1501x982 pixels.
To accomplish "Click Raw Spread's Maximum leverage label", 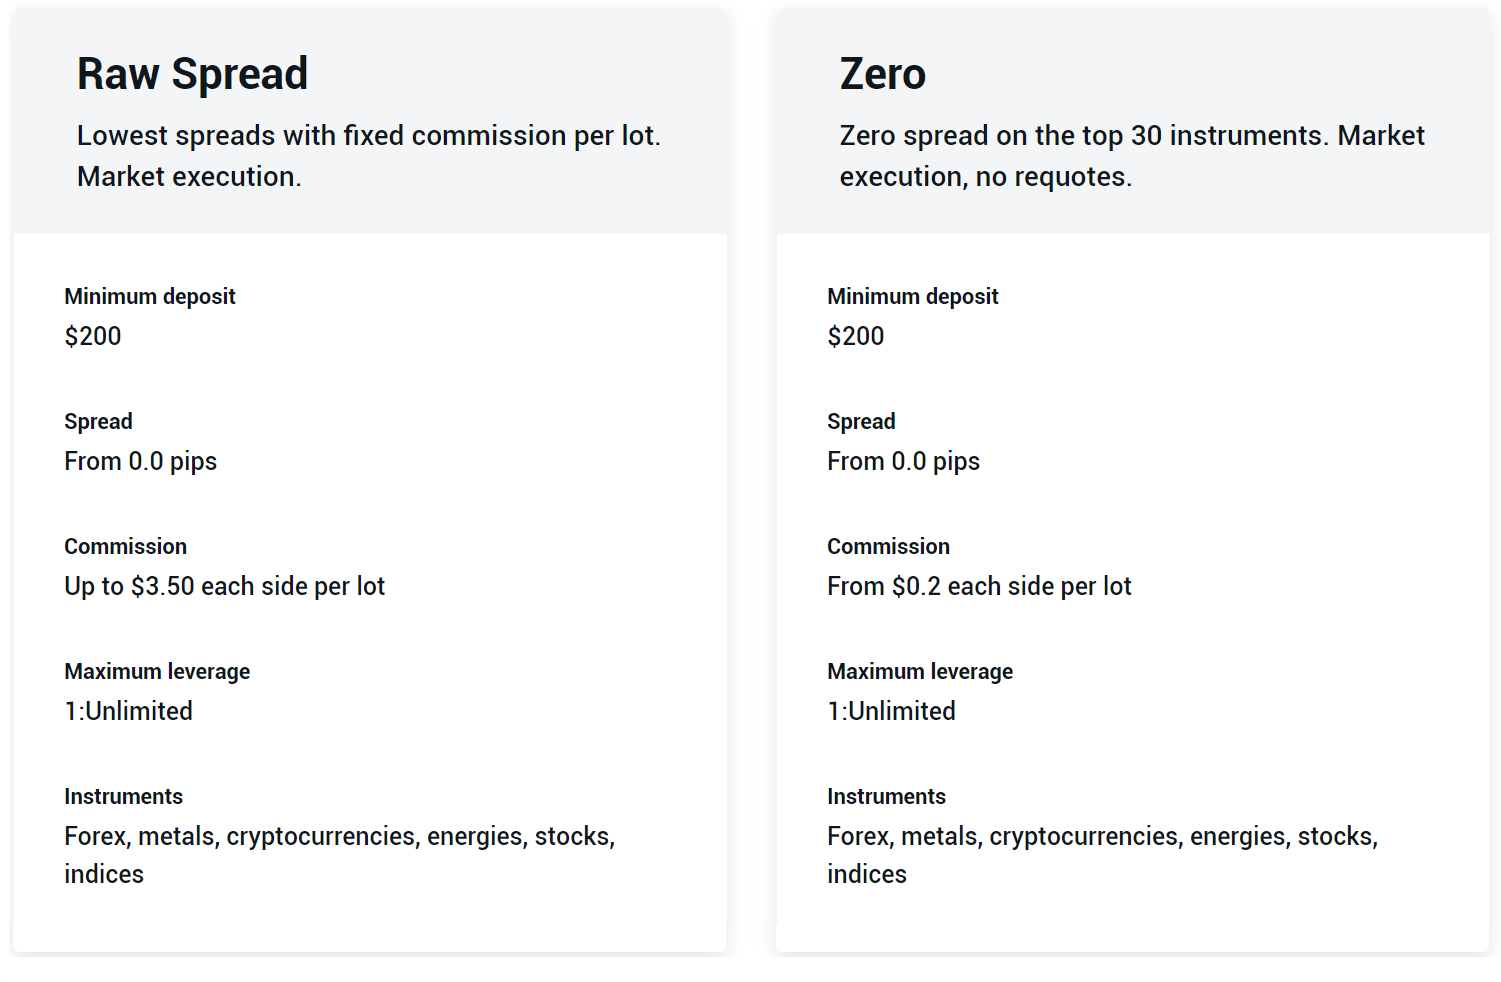I will [157, 671].
